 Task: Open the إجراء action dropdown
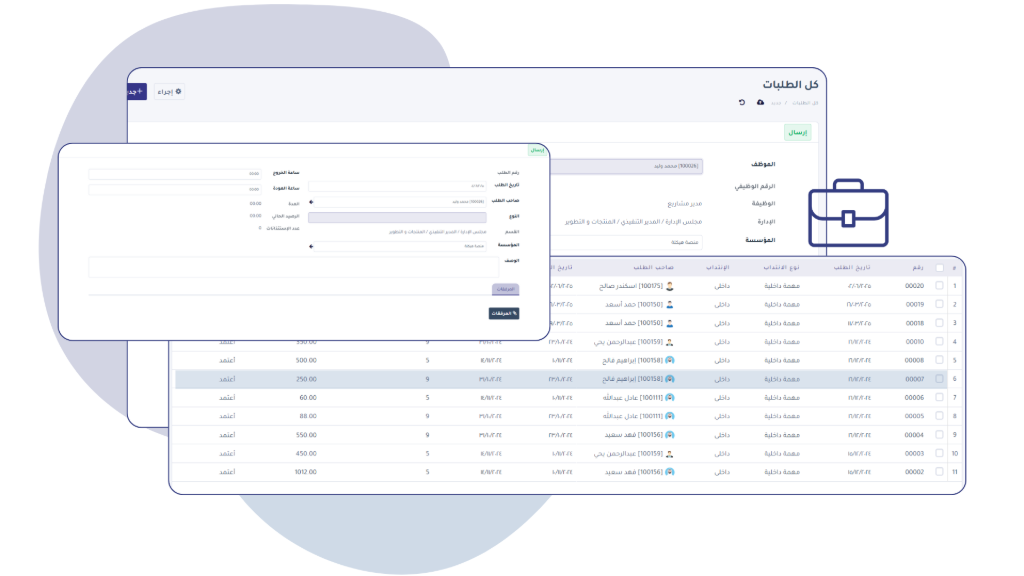coord(168,92)
